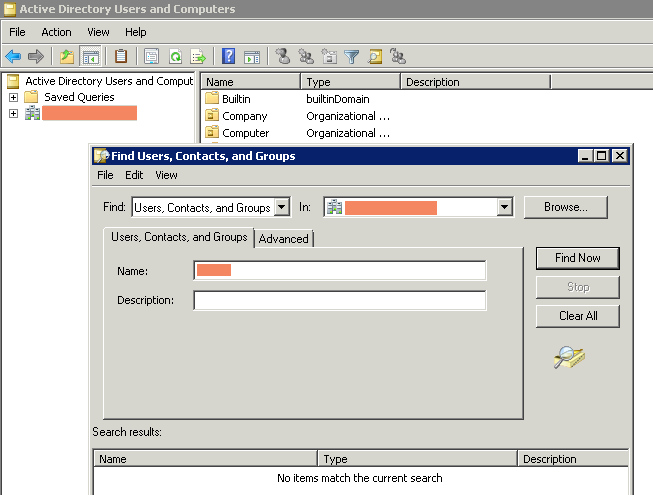Click the Find Now button
This screenshot has height=495, width=653.
pyautogui.click(x=577, y=258)
